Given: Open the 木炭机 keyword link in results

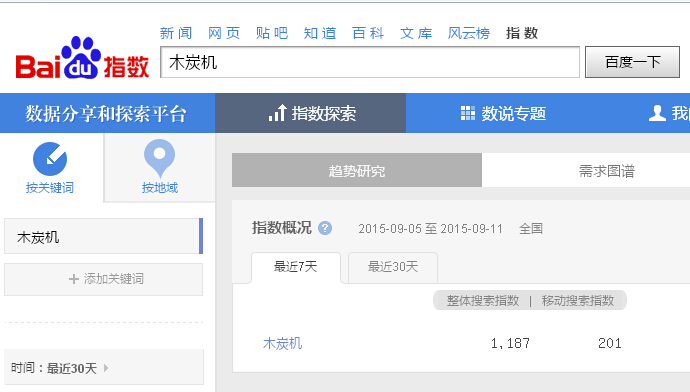Looking at the screenshot, I should point(283,343).
